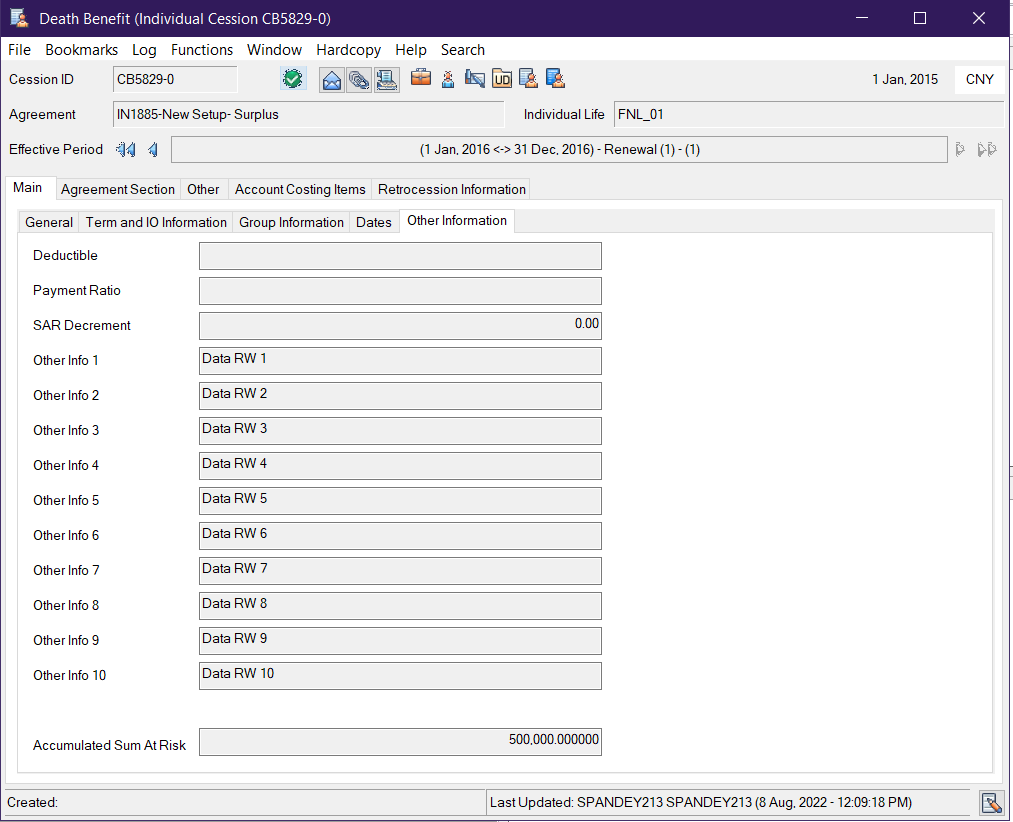
Task: Click the Deductible input field
Action: tap(400, 256)
